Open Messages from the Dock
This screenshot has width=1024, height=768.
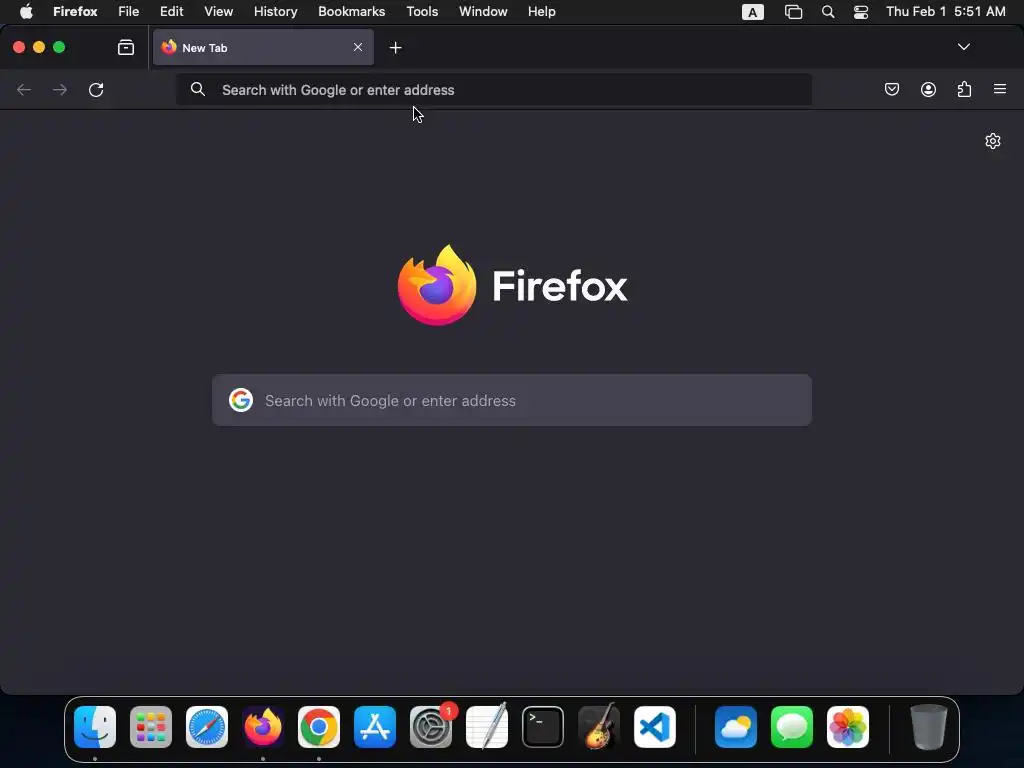792,727
